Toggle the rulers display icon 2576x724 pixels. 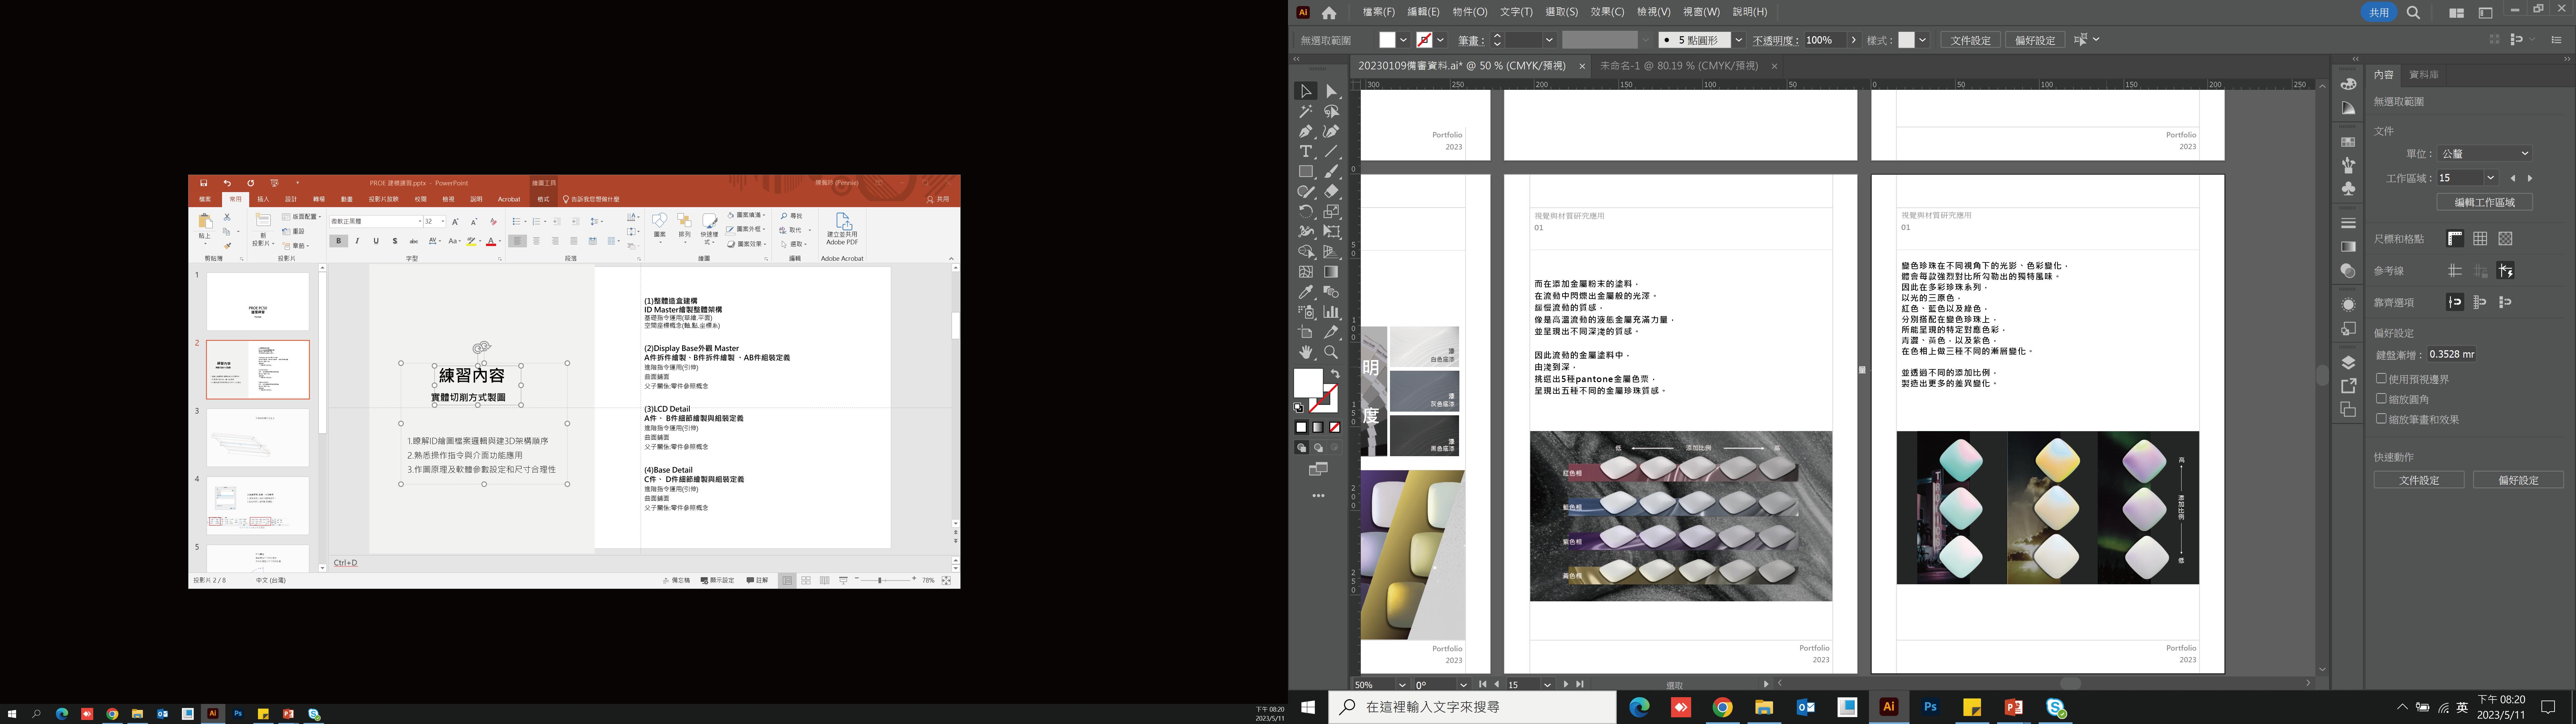click(x=2455, y=238)
